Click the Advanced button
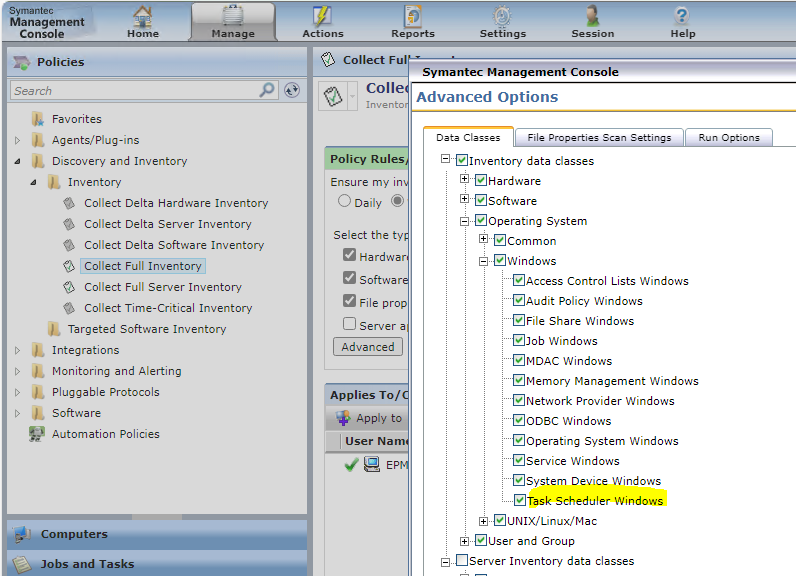 (x=367, y=347)
